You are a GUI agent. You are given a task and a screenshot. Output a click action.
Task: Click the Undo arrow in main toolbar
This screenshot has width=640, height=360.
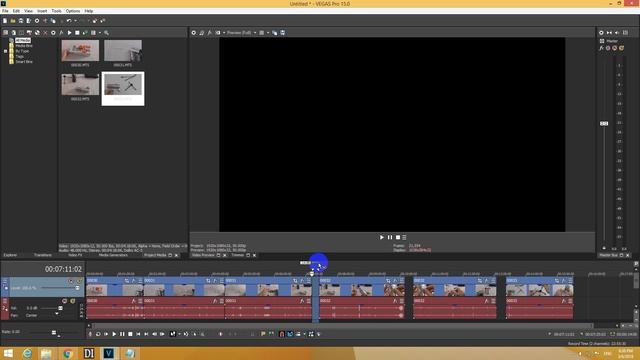[x=69, y=21]
